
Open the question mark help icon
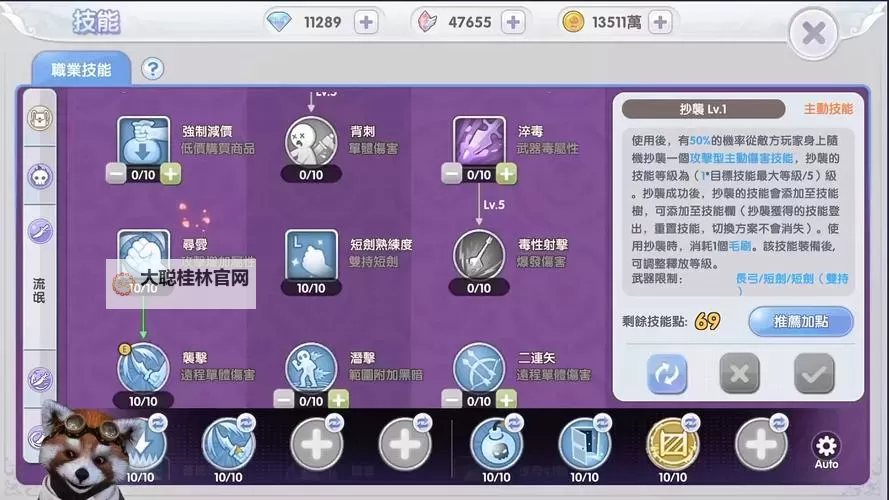[x=153, y=69]
